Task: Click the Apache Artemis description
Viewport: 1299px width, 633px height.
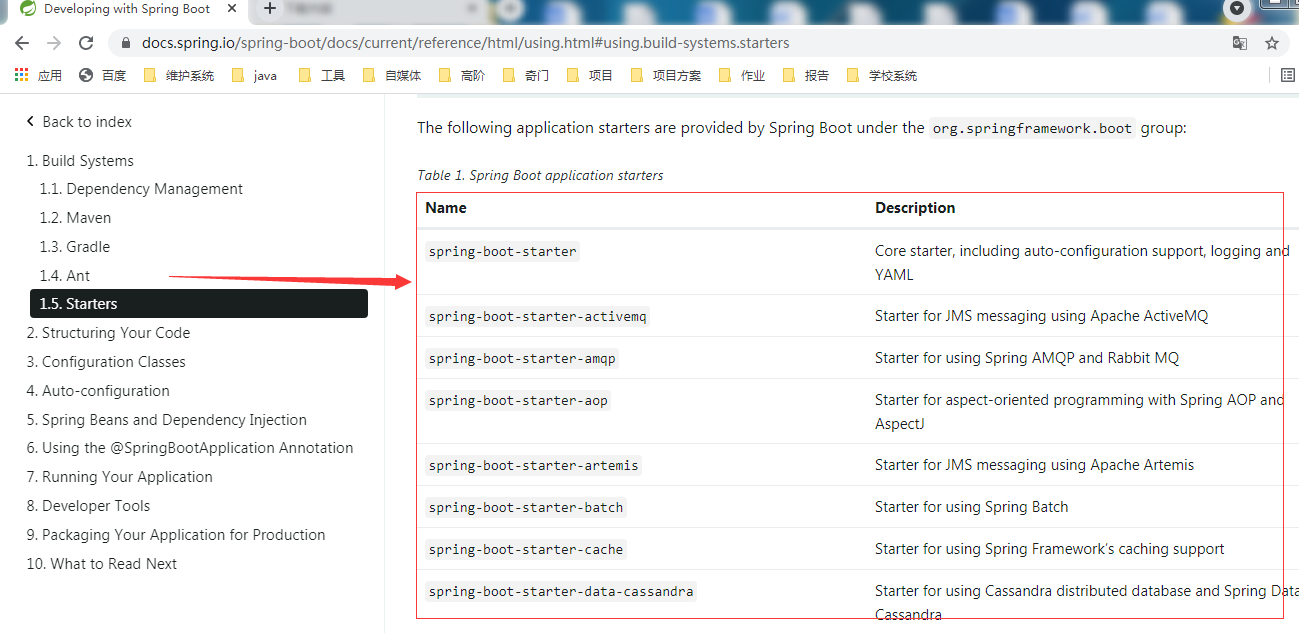Action: point(1034,465)
